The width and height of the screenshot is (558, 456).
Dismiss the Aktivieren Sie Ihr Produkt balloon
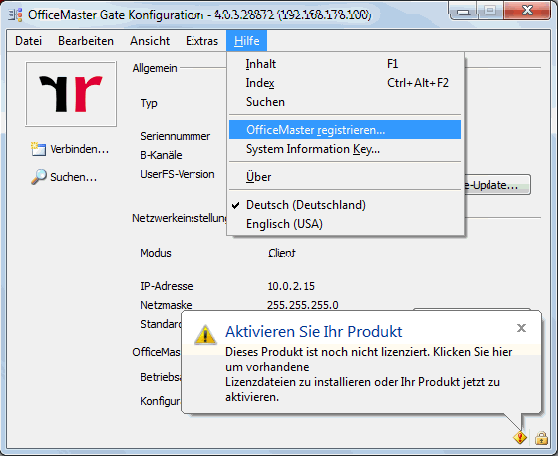click(x=521, y=328)
